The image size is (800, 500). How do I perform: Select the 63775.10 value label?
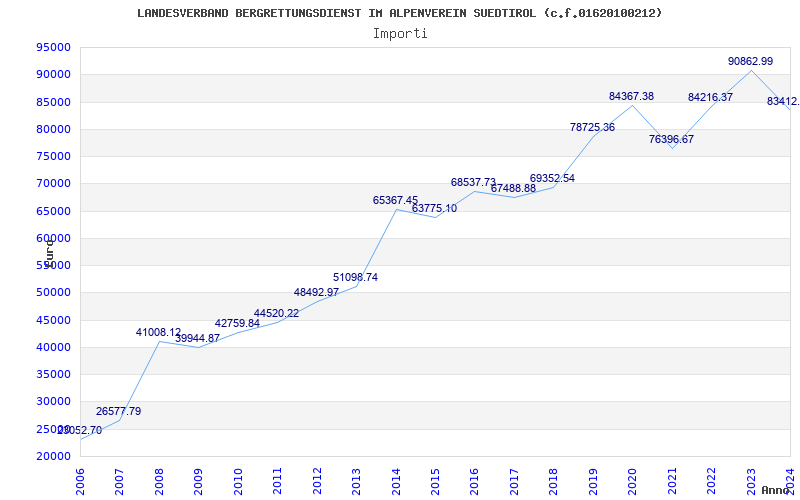pos(434,208)
